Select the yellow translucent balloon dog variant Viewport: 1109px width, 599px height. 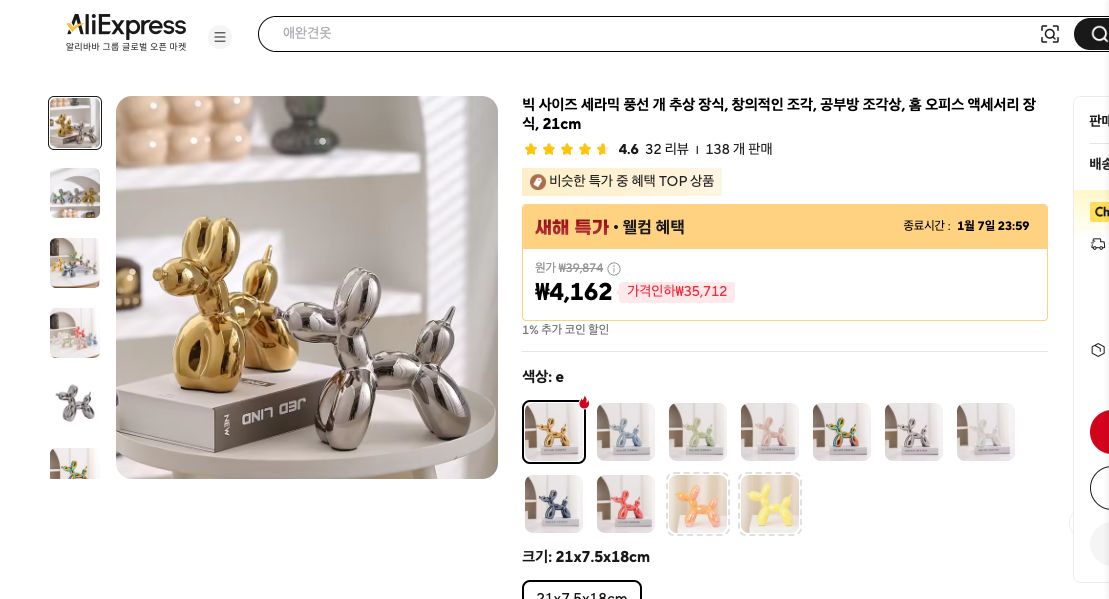pyautogui.click(x=769, y=503)
